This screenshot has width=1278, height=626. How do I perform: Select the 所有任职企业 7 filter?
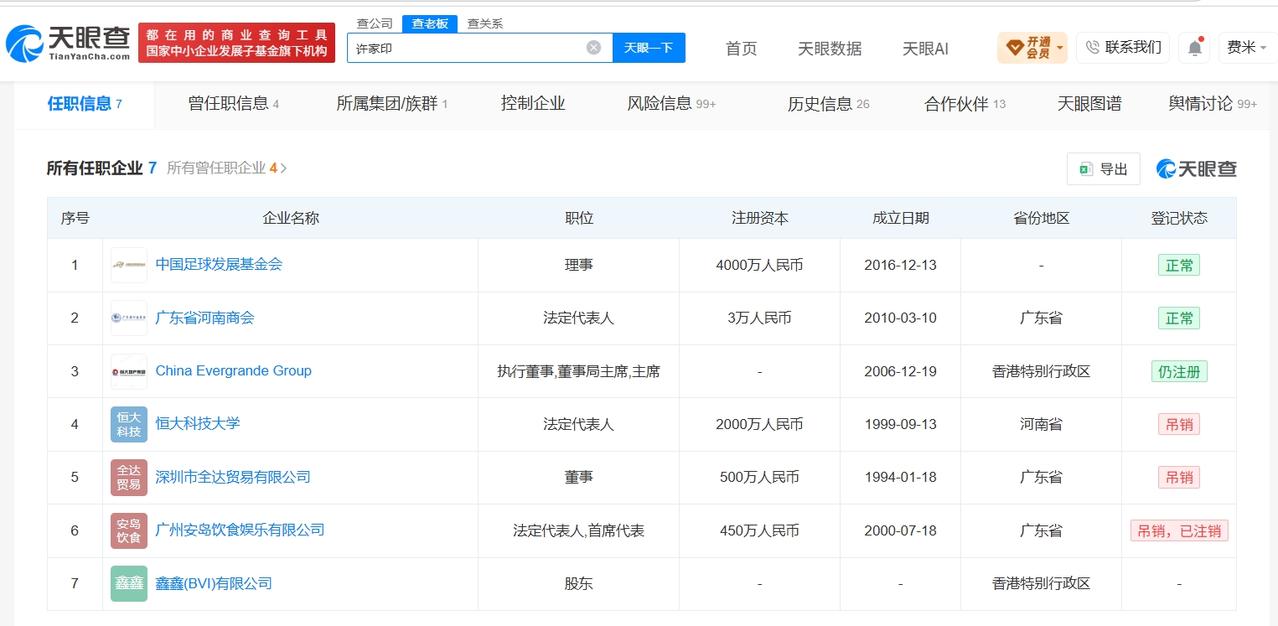[101, 168]
